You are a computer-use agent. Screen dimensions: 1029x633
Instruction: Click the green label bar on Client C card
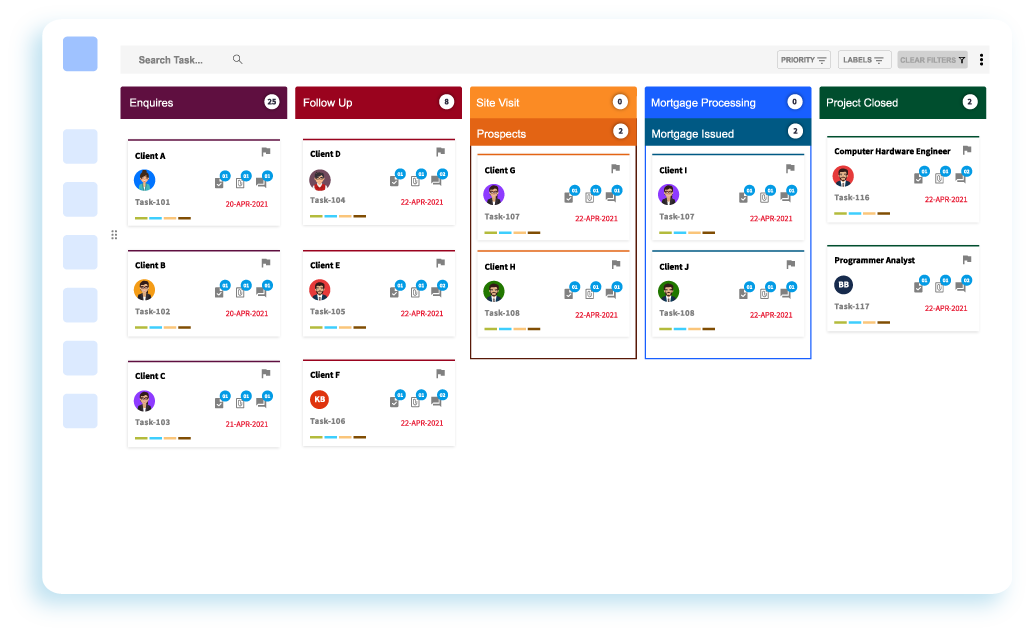point(141,438)
